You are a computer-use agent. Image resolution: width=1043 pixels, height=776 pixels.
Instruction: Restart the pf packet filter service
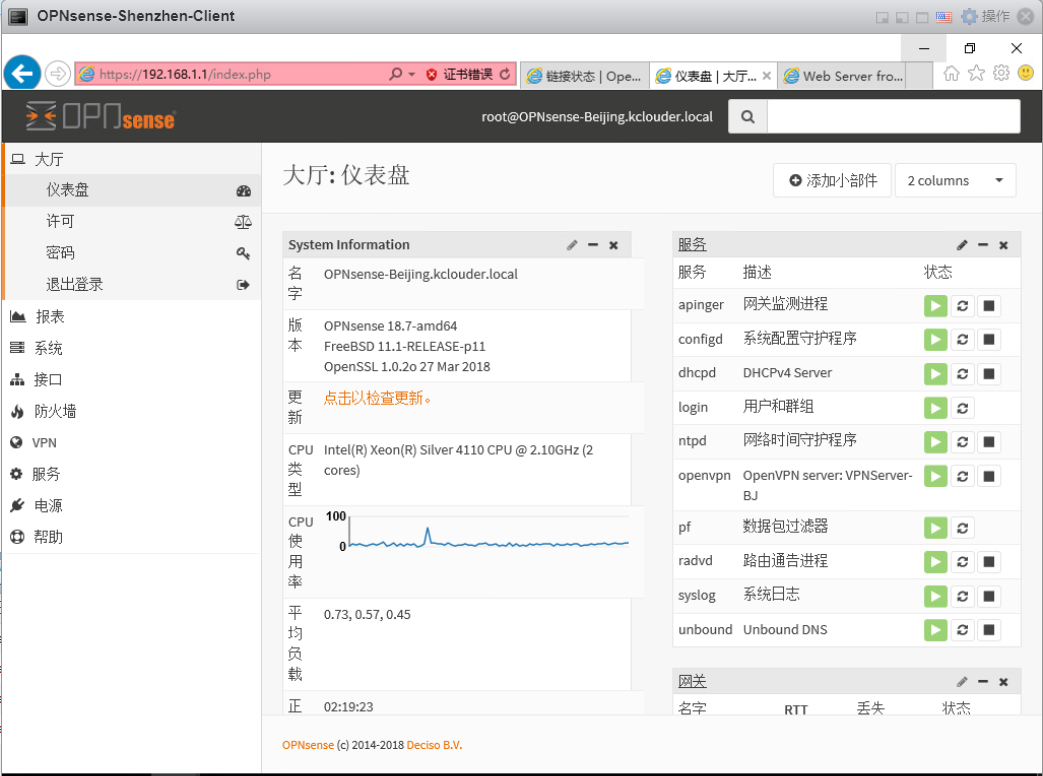(963, 528)
